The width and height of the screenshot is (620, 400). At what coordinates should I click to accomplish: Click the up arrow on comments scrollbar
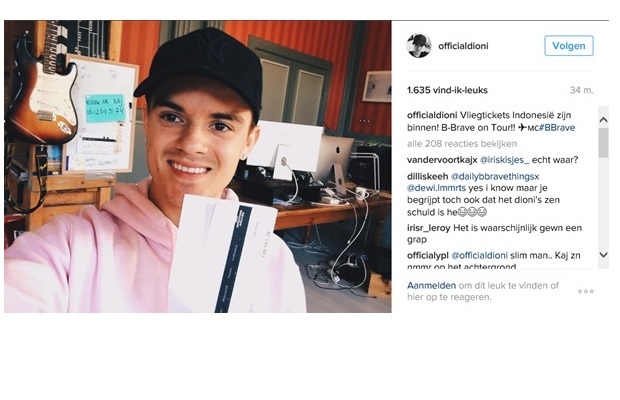pyautogui.click(x=603, y=119)
